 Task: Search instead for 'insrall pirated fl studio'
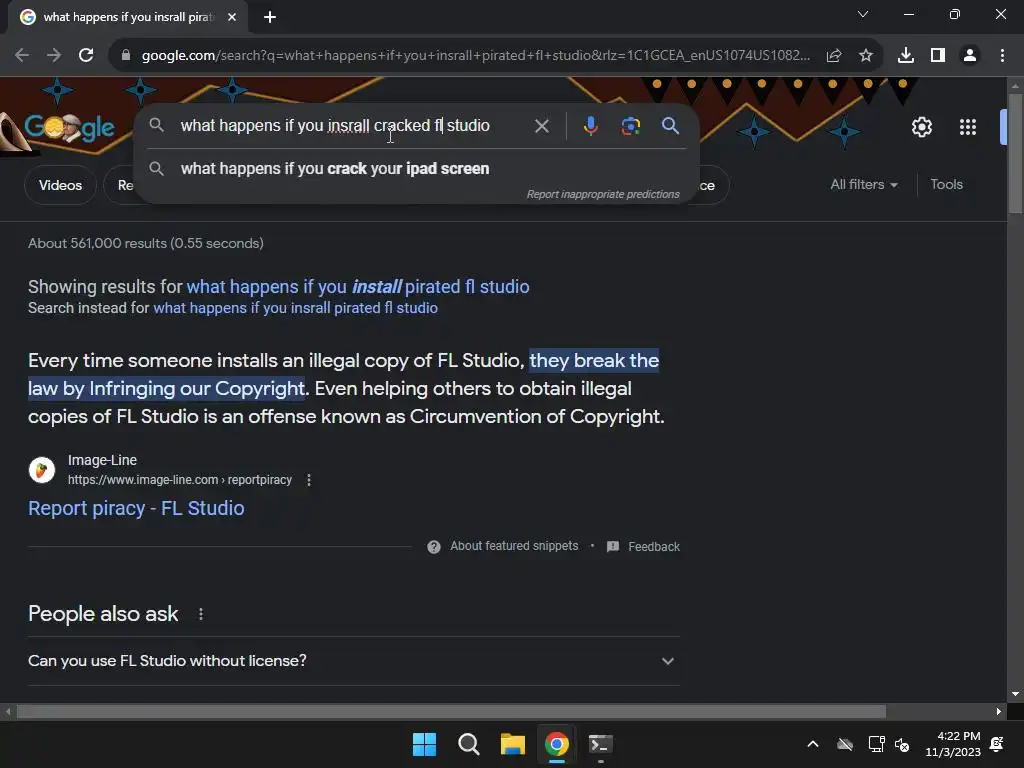[295, 308]
